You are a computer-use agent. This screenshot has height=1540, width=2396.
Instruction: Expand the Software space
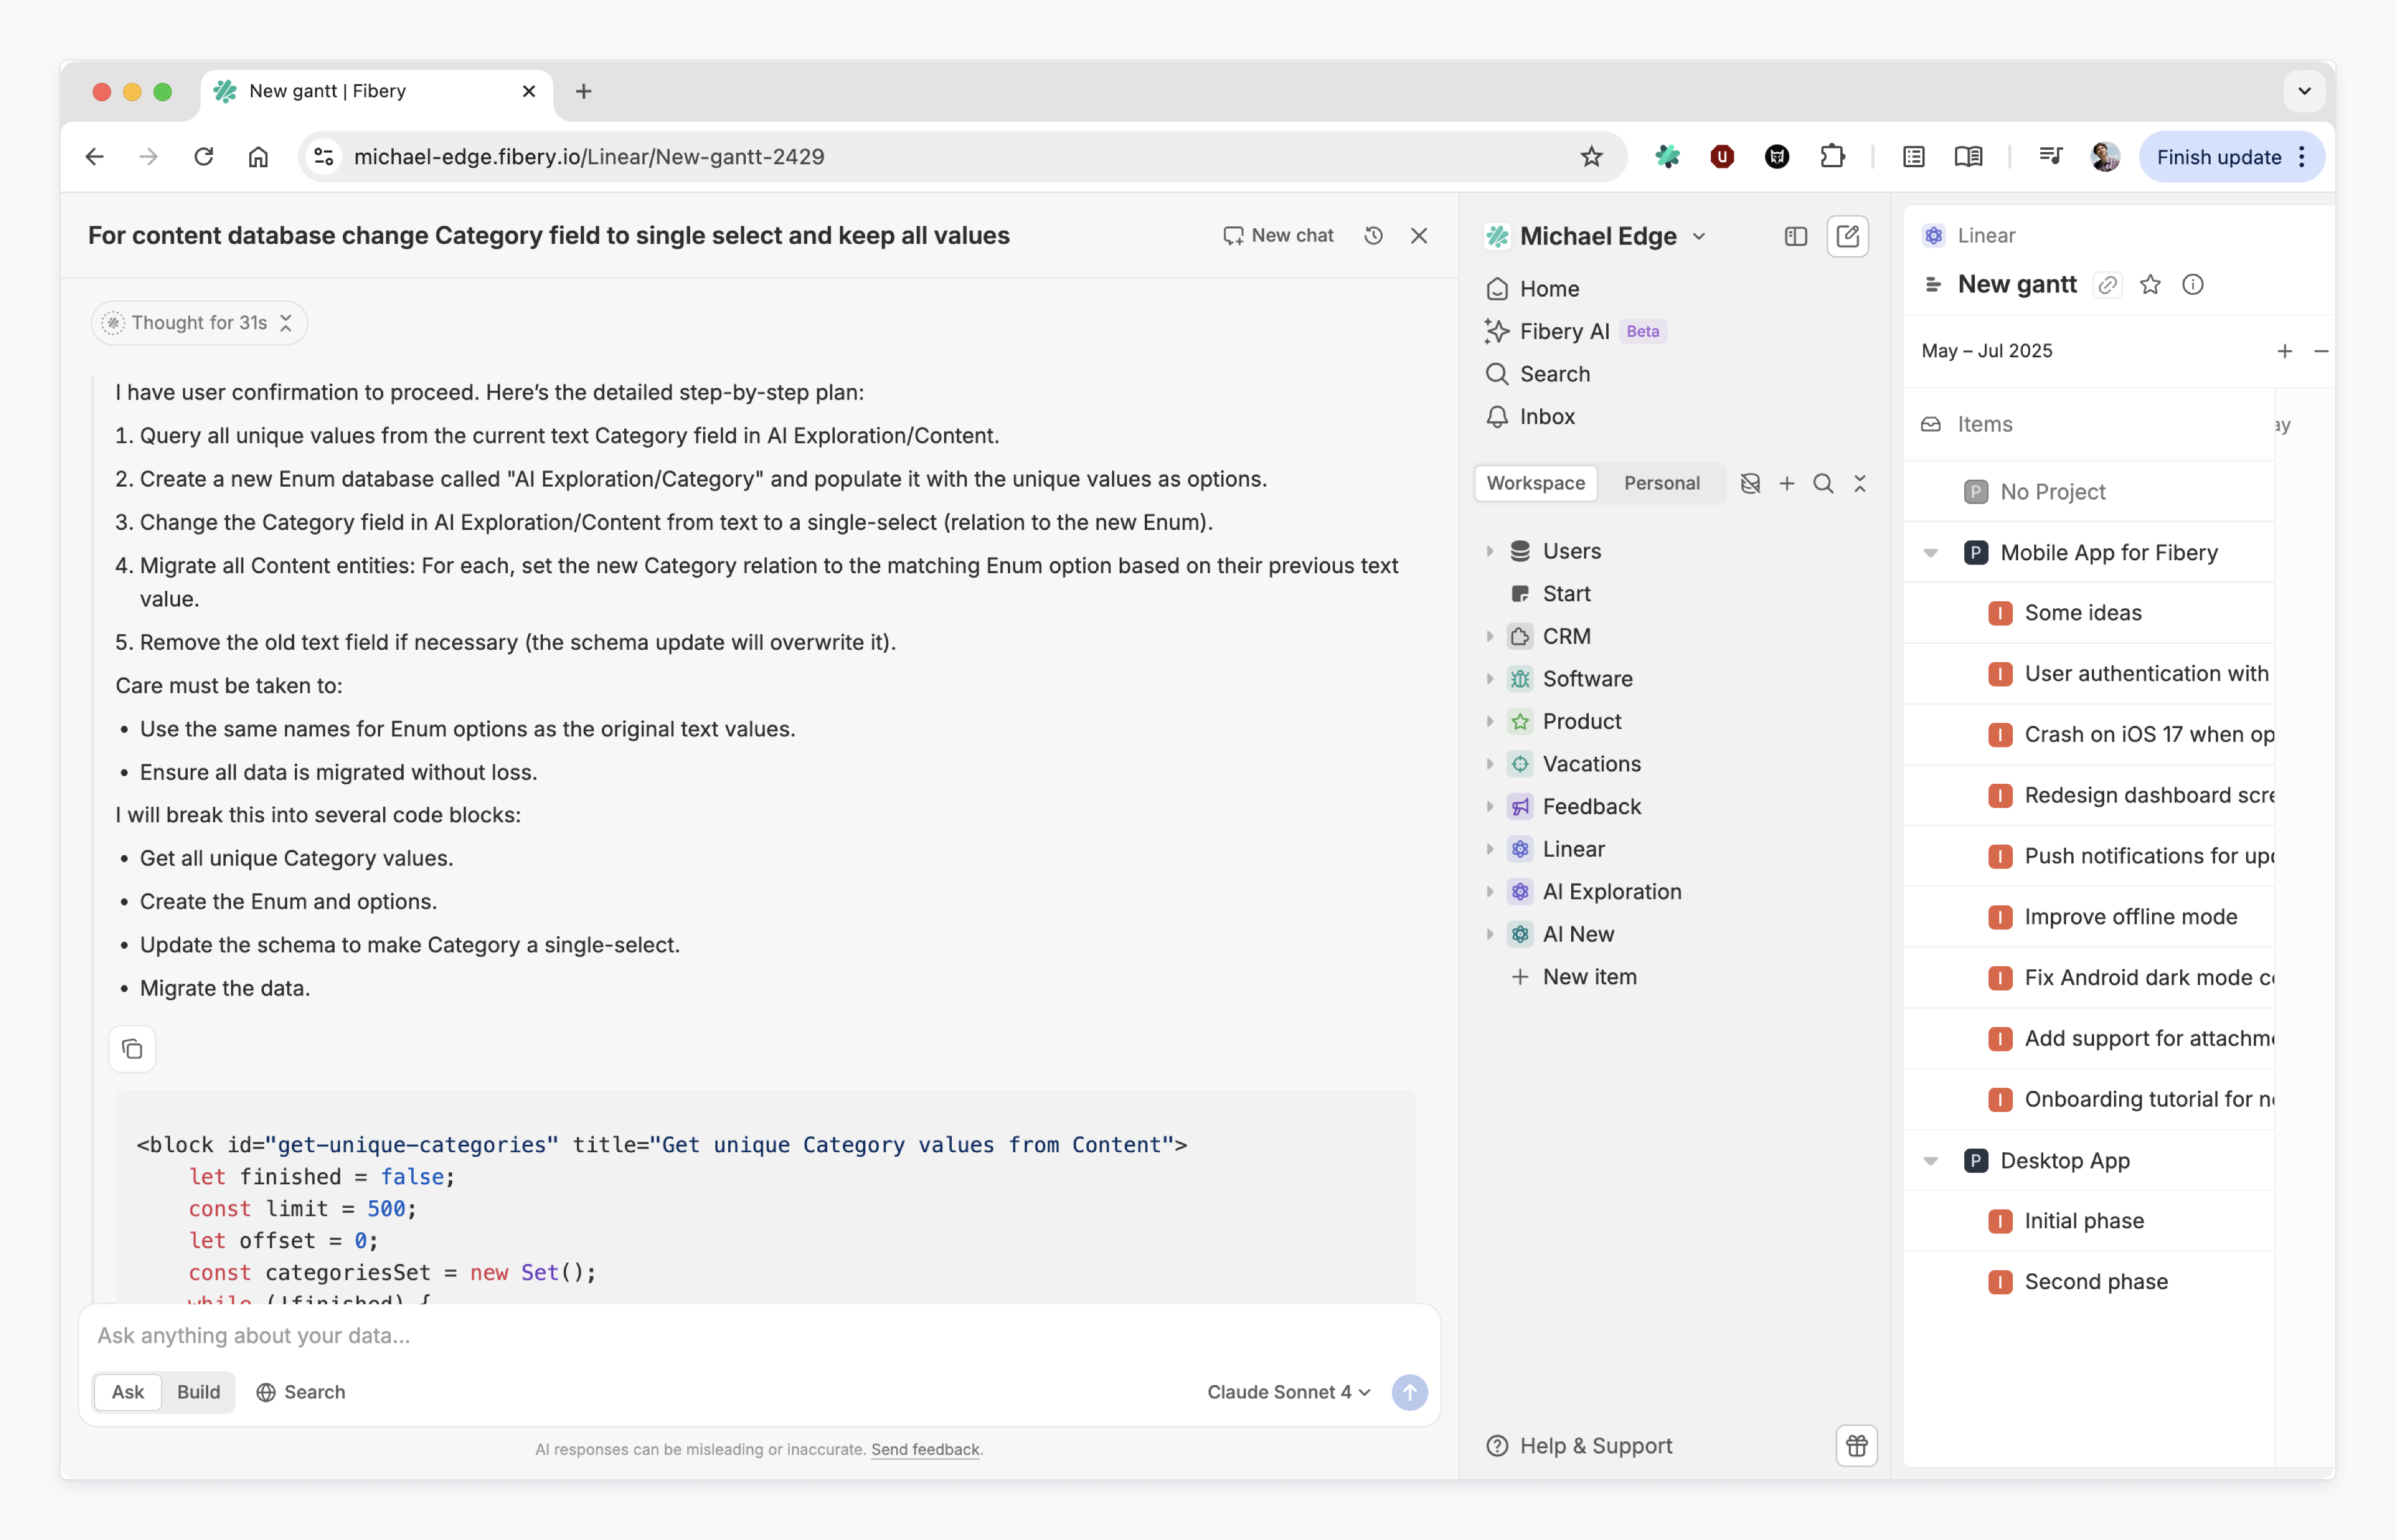click(1490, 679)
